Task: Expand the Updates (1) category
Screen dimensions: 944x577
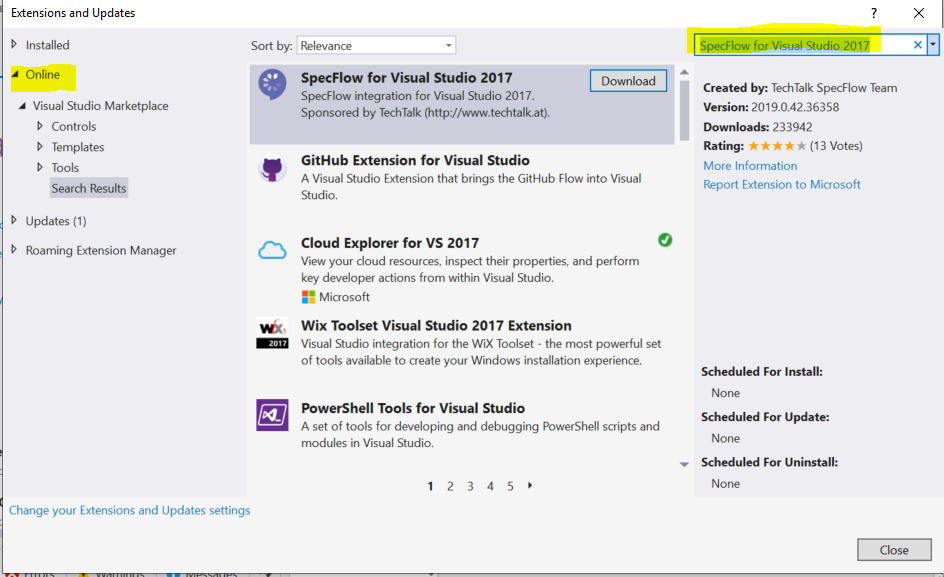Action: [x=14, y=221]
